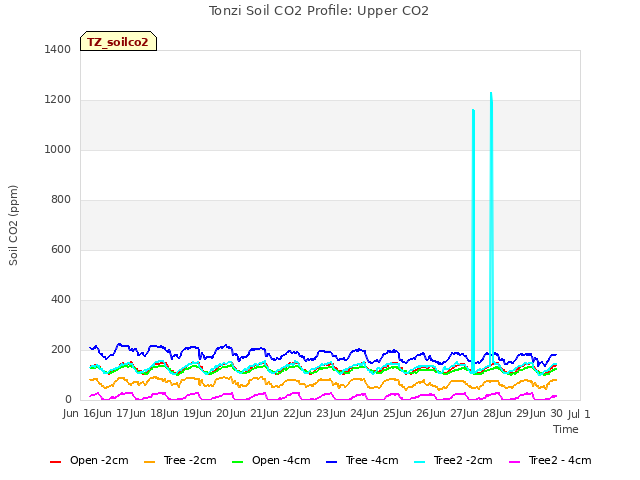Click the 1200 y-axis tick label
The width and height of the screenshot is (640, 480).
pos(58,100)
